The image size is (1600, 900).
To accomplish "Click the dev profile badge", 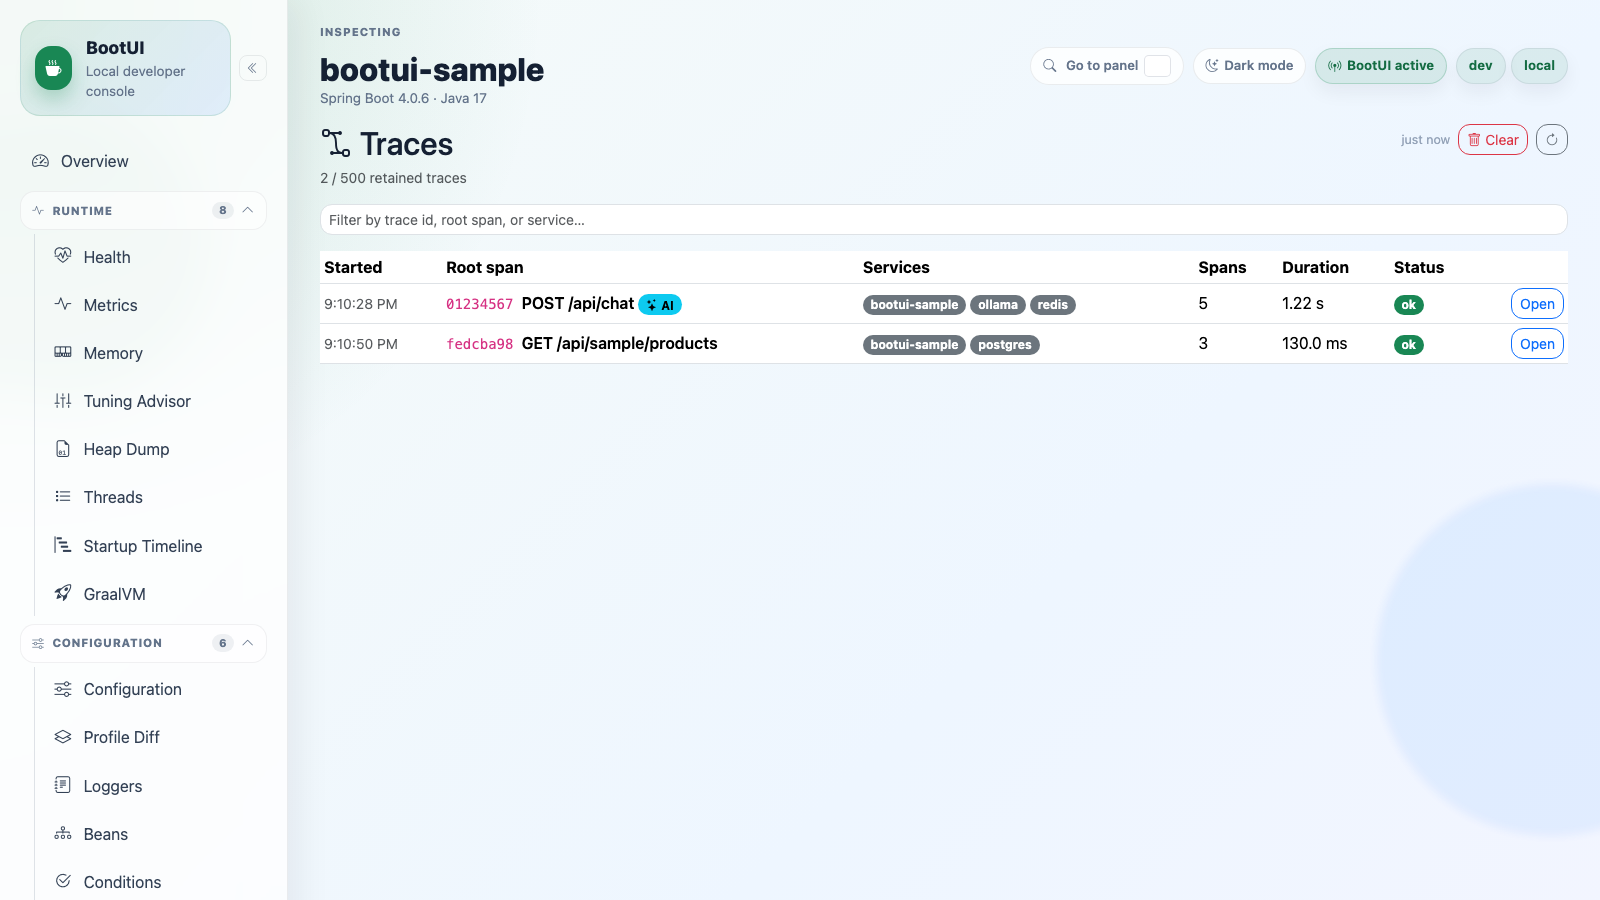I will [1481, 66].
